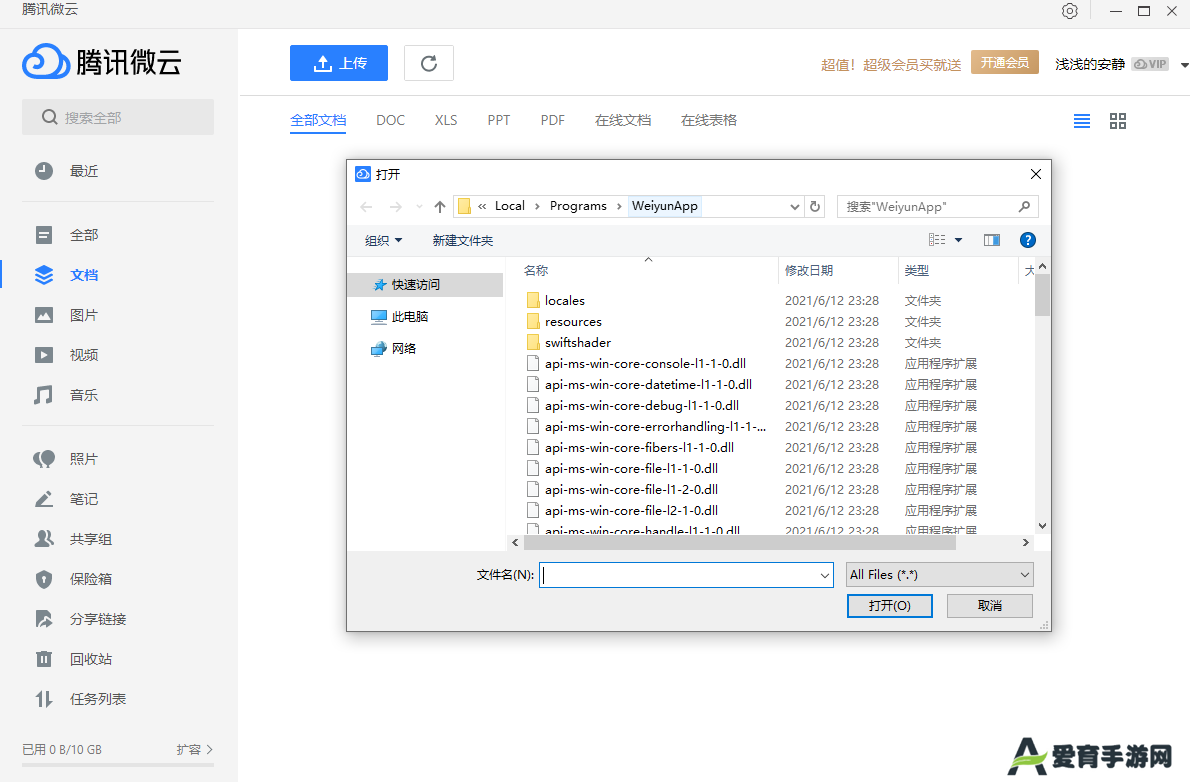This screenshot has height=782, width=1190.
Task: Refresh the WeiyunApp folder view
Action: pyautogui.click(x=815, y=207)
